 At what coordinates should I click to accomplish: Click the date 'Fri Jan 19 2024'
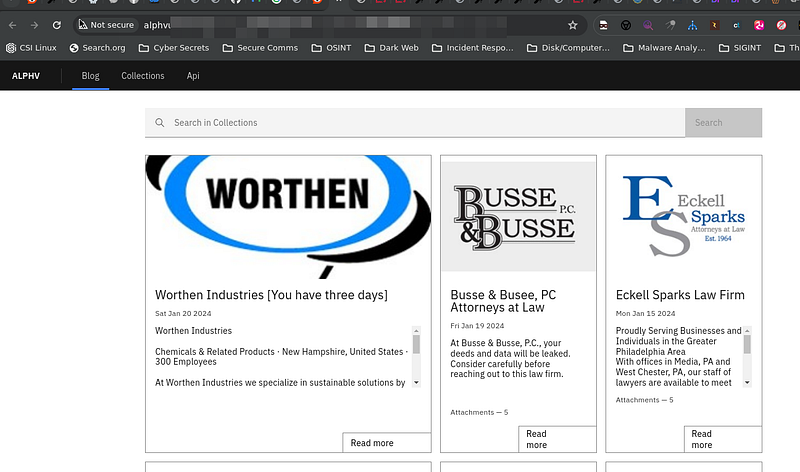477,326
